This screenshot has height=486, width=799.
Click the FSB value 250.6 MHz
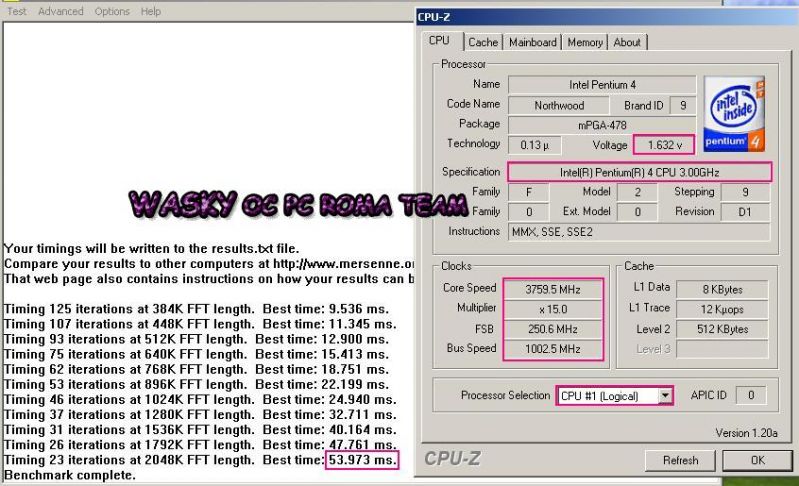click(553, 329)
